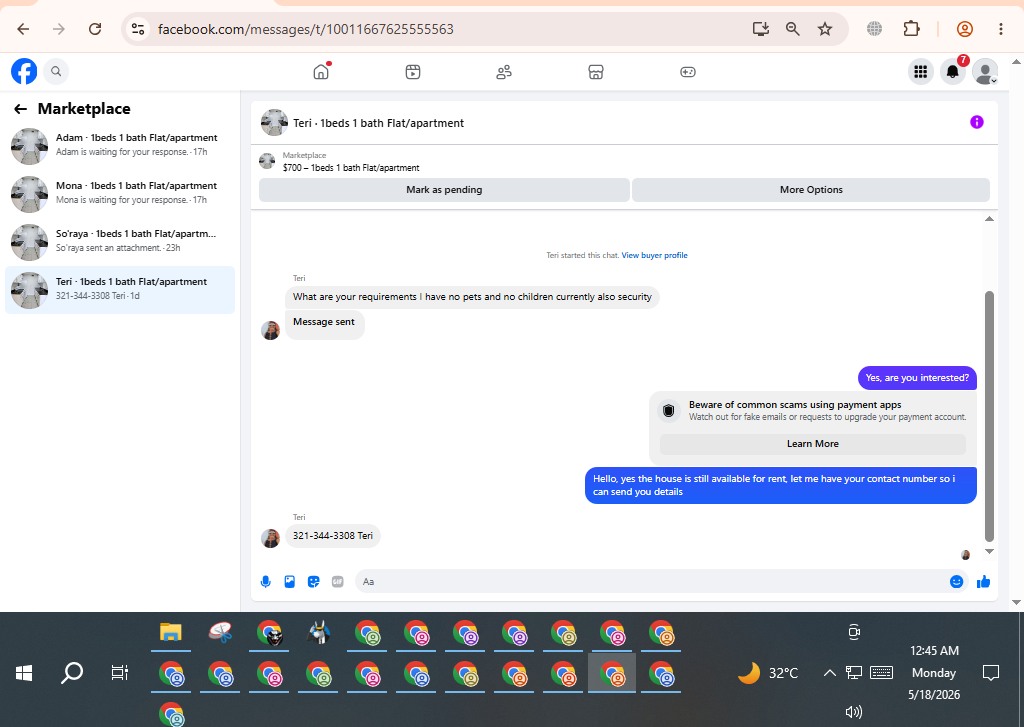Click the Facebook logo icon
Image resolution: width=1024 pixels, height=727 pixels.
[x=24, y=71]
